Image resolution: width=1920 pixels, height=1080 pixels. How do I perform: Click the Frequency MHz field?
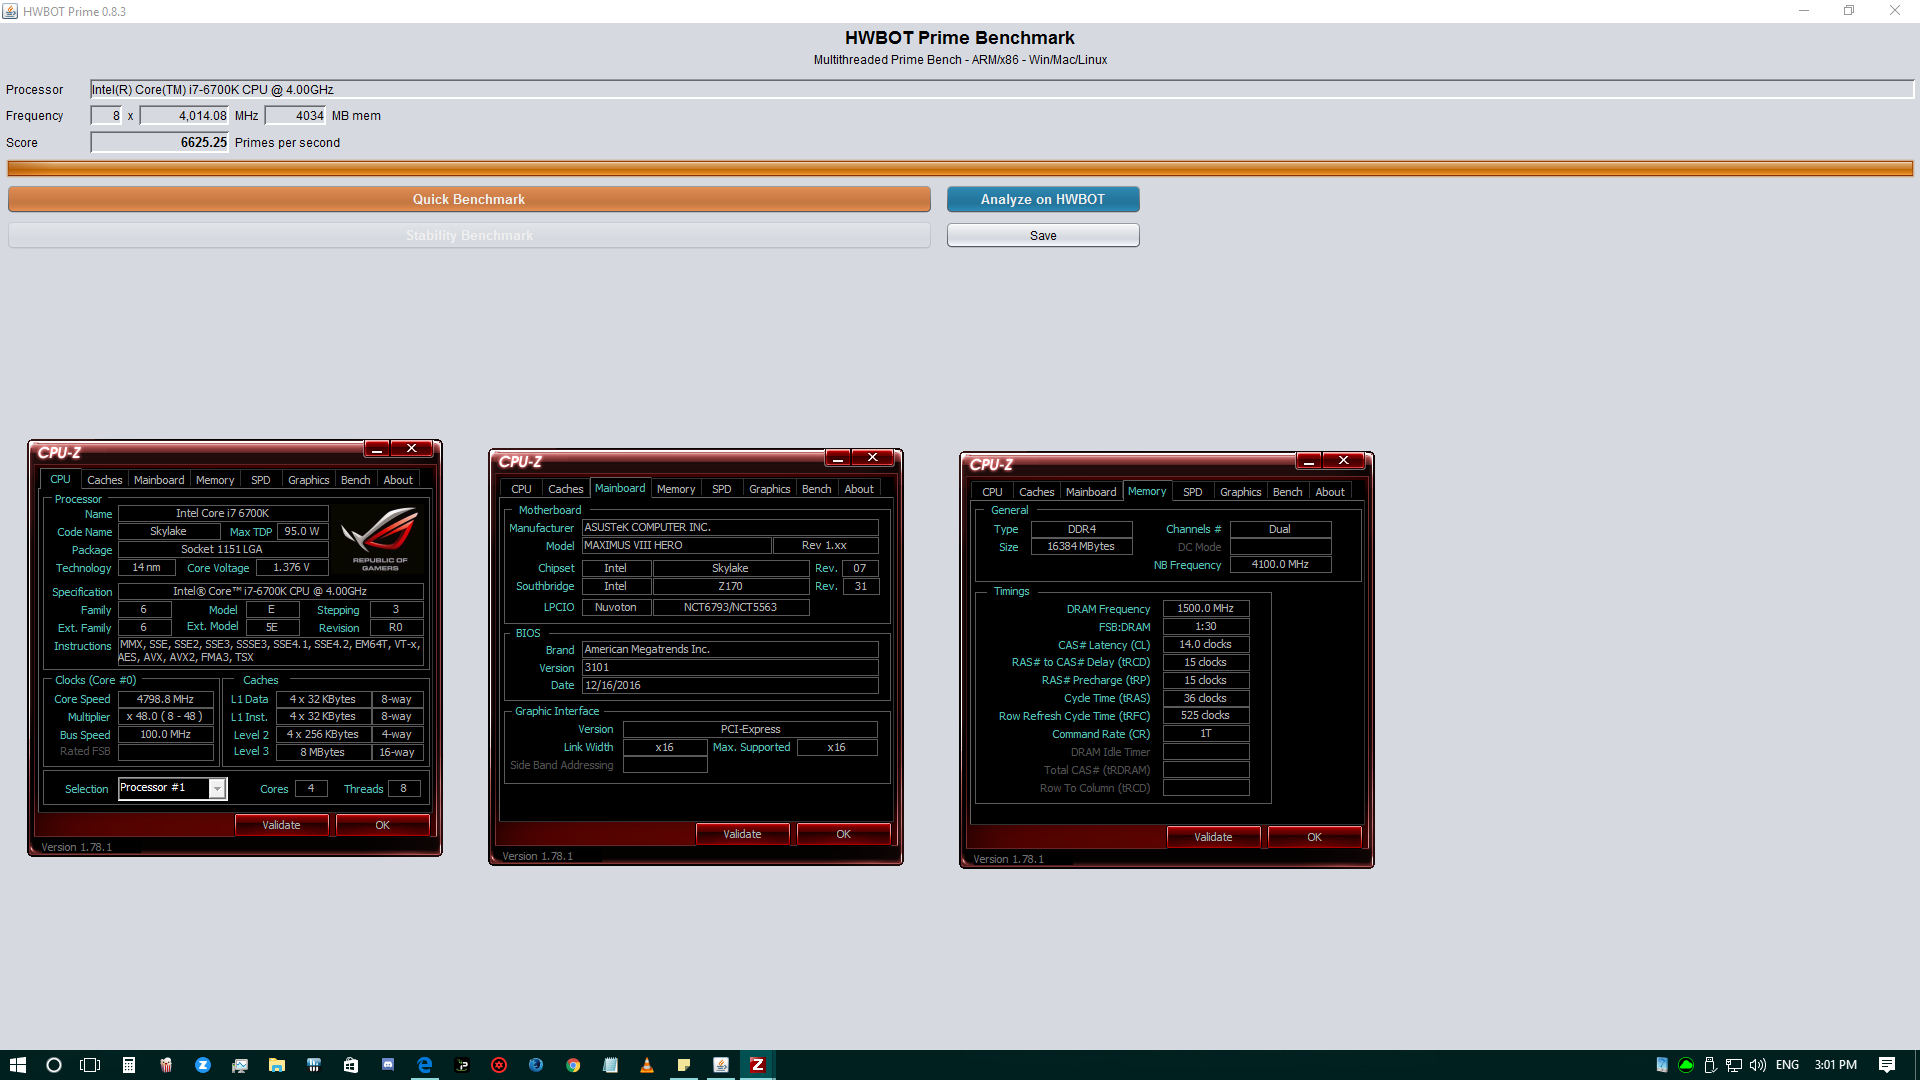pos(184,116)
